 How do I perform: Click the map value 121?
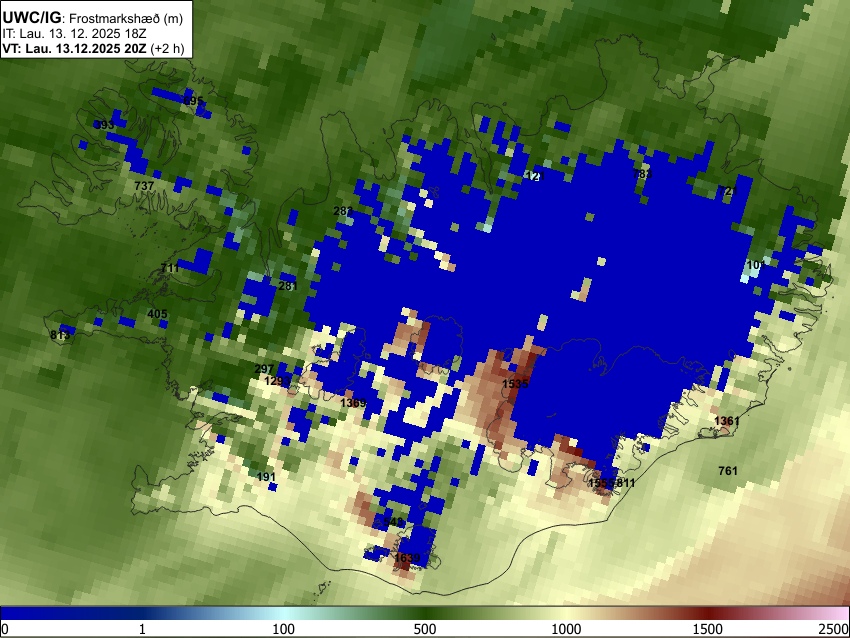click(x=535, y=176)
